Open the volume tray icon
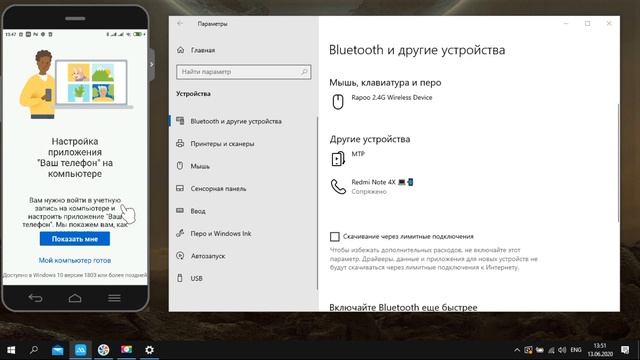This screenshot has height=360, width=640. [562, 350]
